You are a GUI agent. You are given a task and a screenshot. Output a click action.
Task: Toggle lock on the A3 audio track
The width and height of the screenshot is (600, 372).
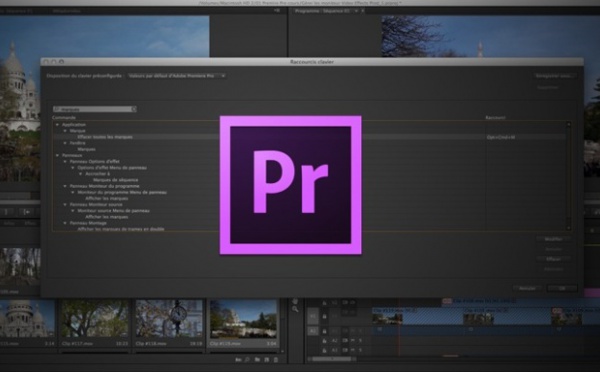pyautogui.click(x=324, y=350)
